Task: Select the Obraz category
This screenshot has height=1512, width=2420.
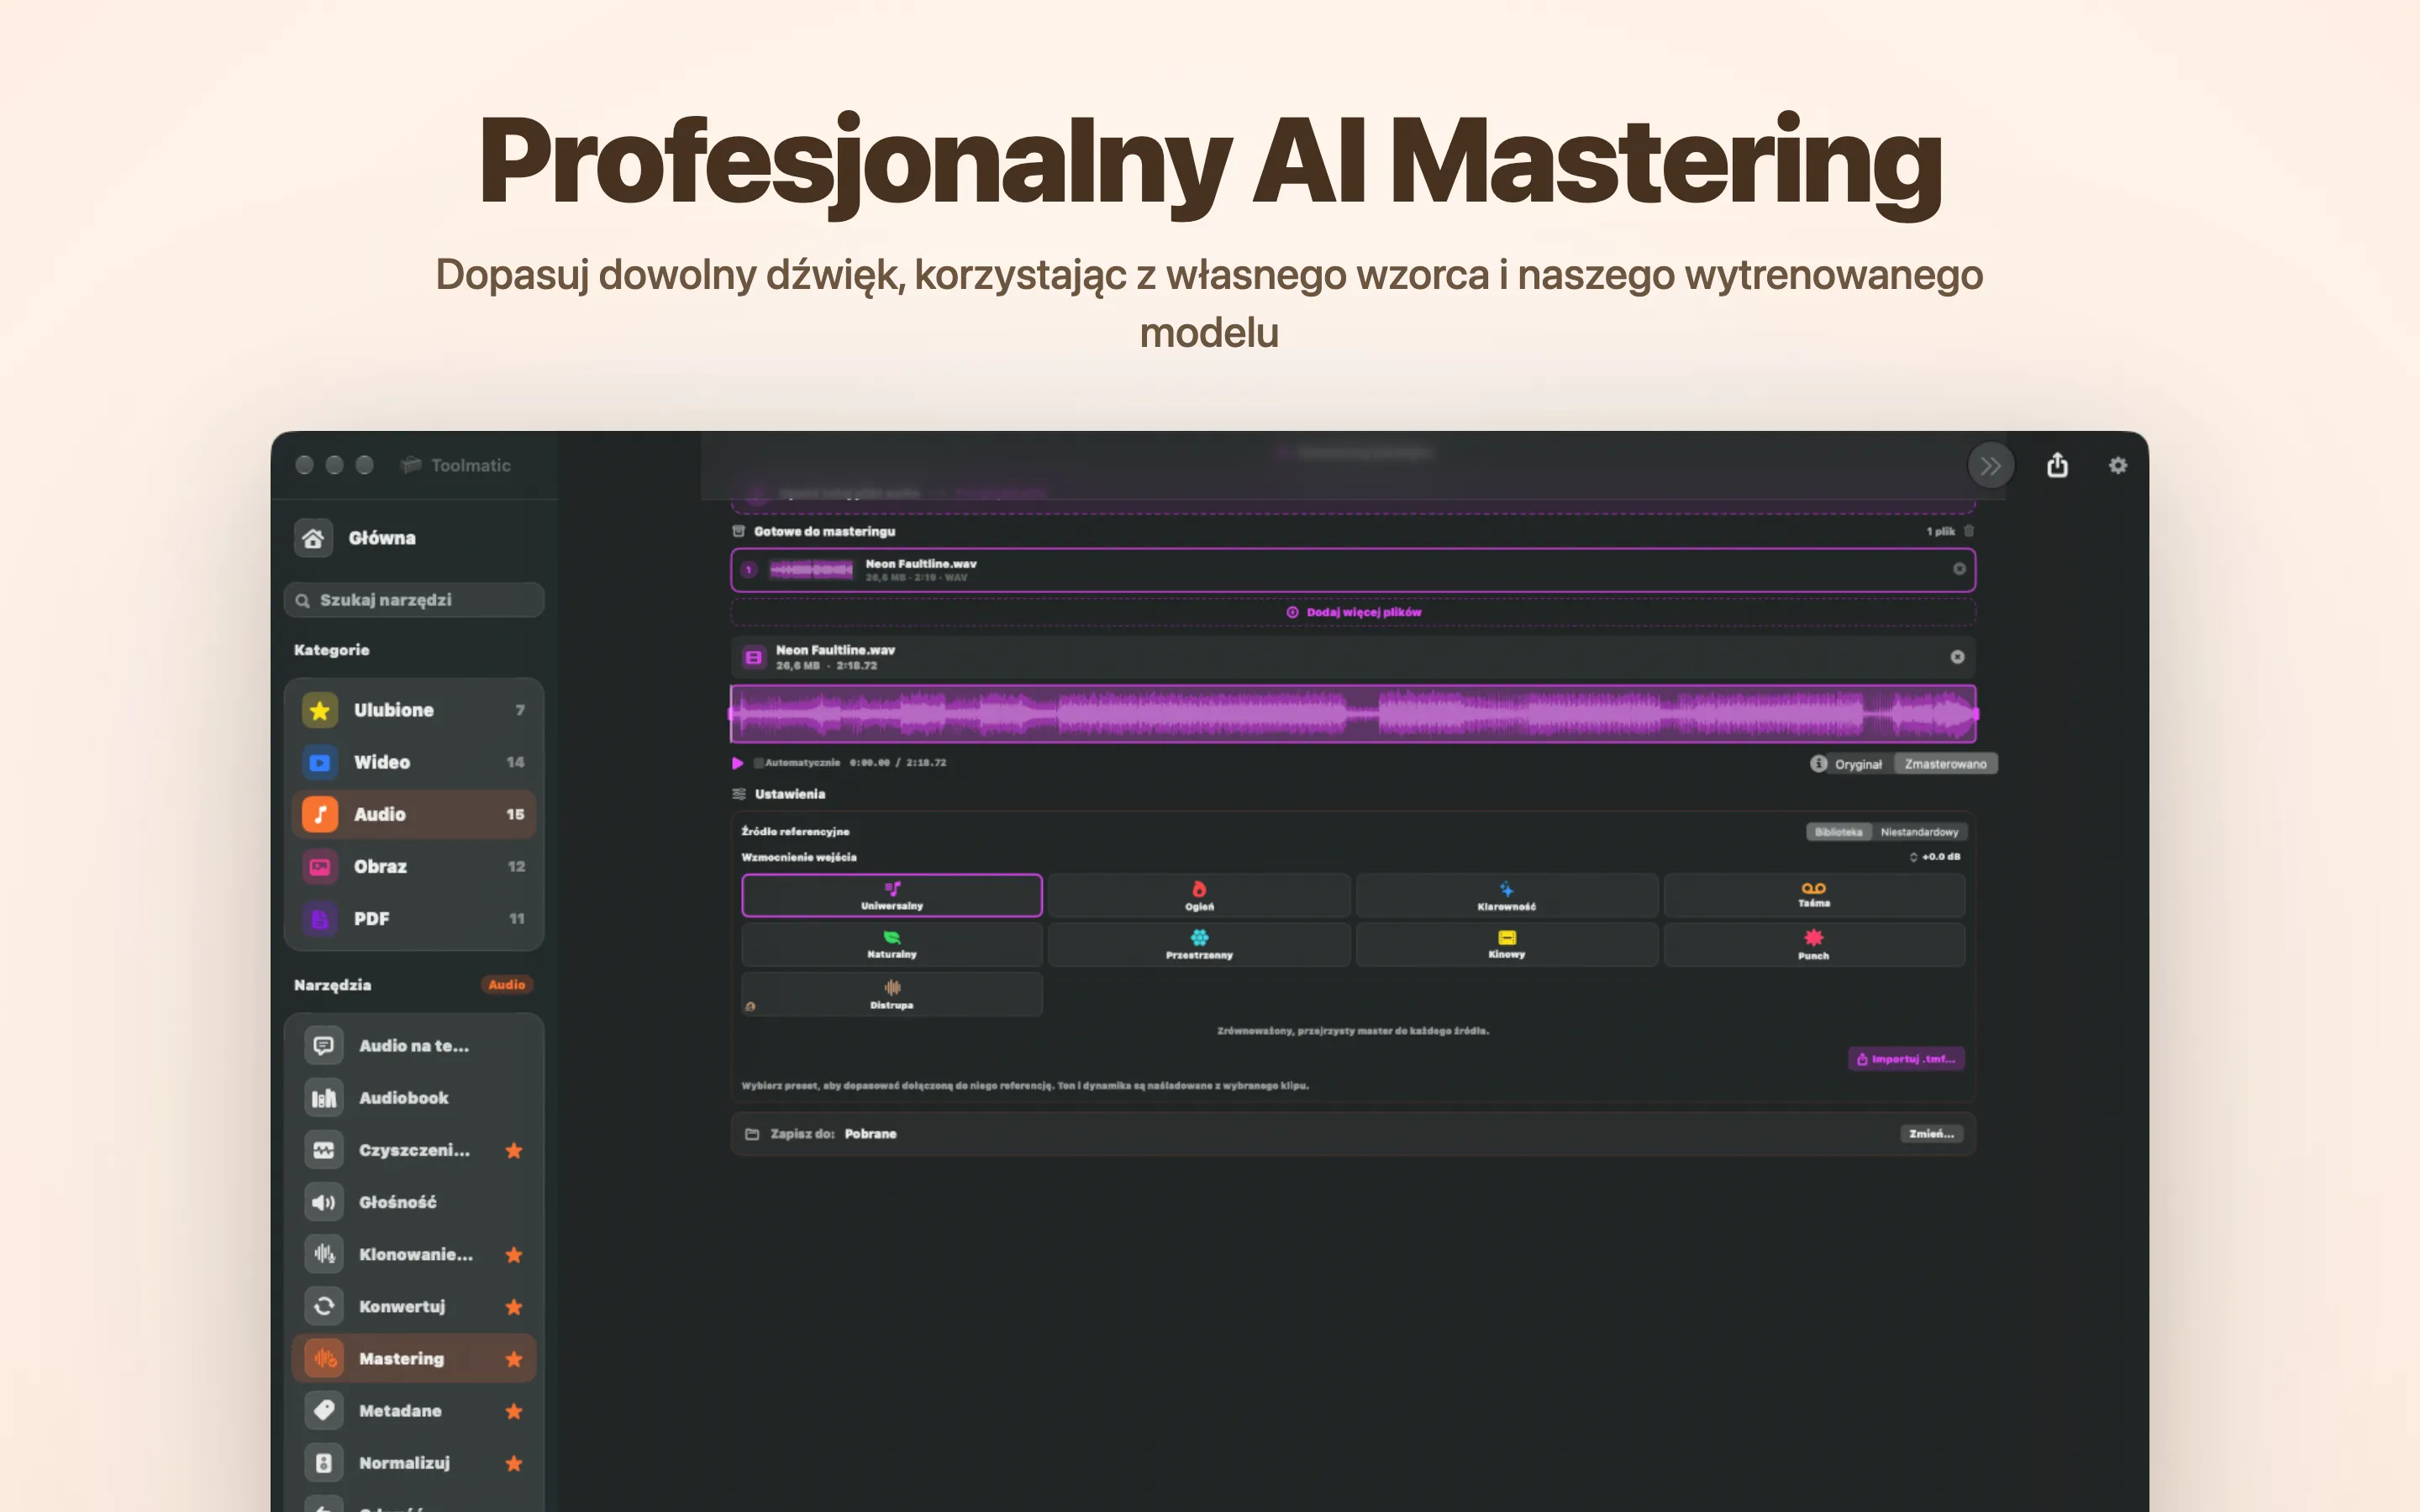Action: (x=414, y=866)
